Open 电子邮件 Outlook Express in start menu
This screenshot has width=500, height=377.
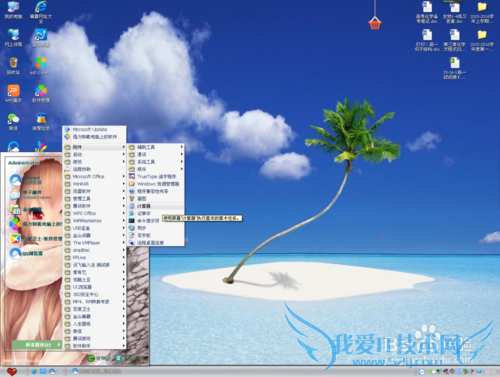click(x=35, y=195)
